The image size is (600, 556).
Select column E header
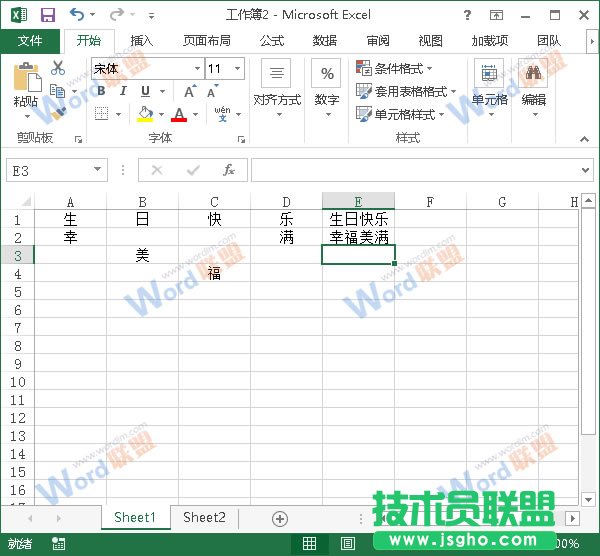(358, 201)
